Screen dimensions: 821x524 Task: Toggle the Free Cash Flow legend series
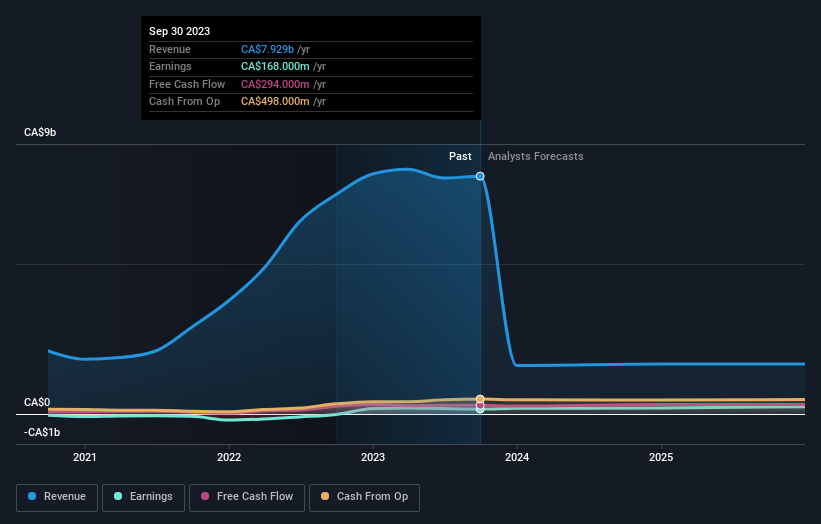[247, 497]
